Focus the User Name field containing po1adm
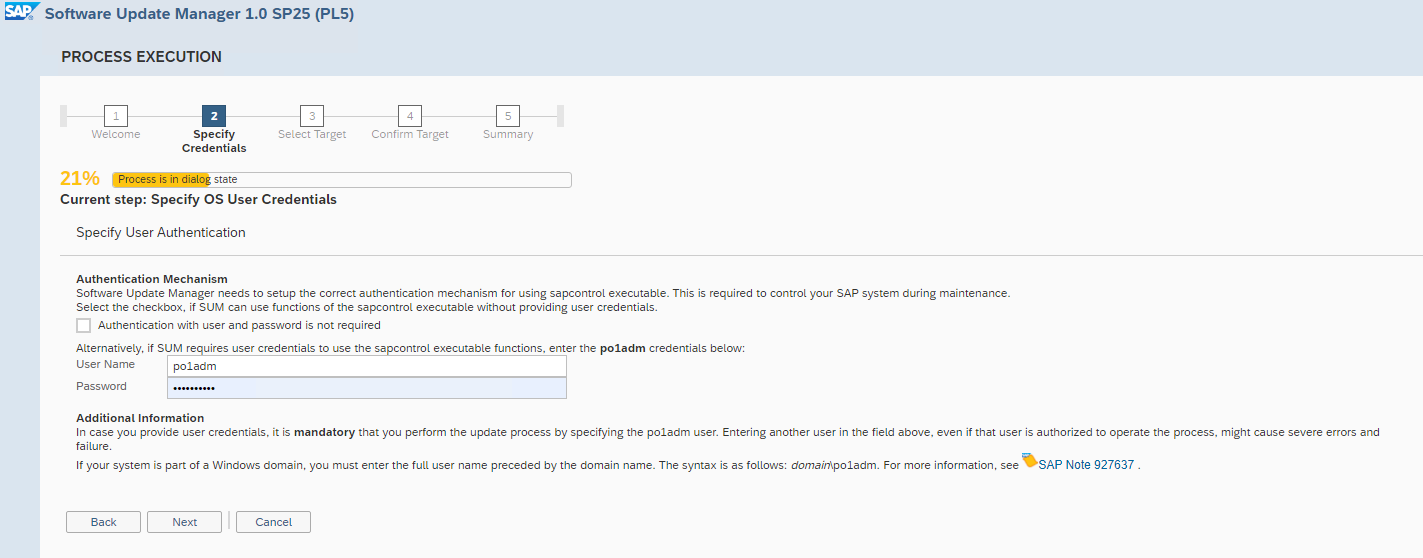The image size is (1423, 558). click(365, 366)
